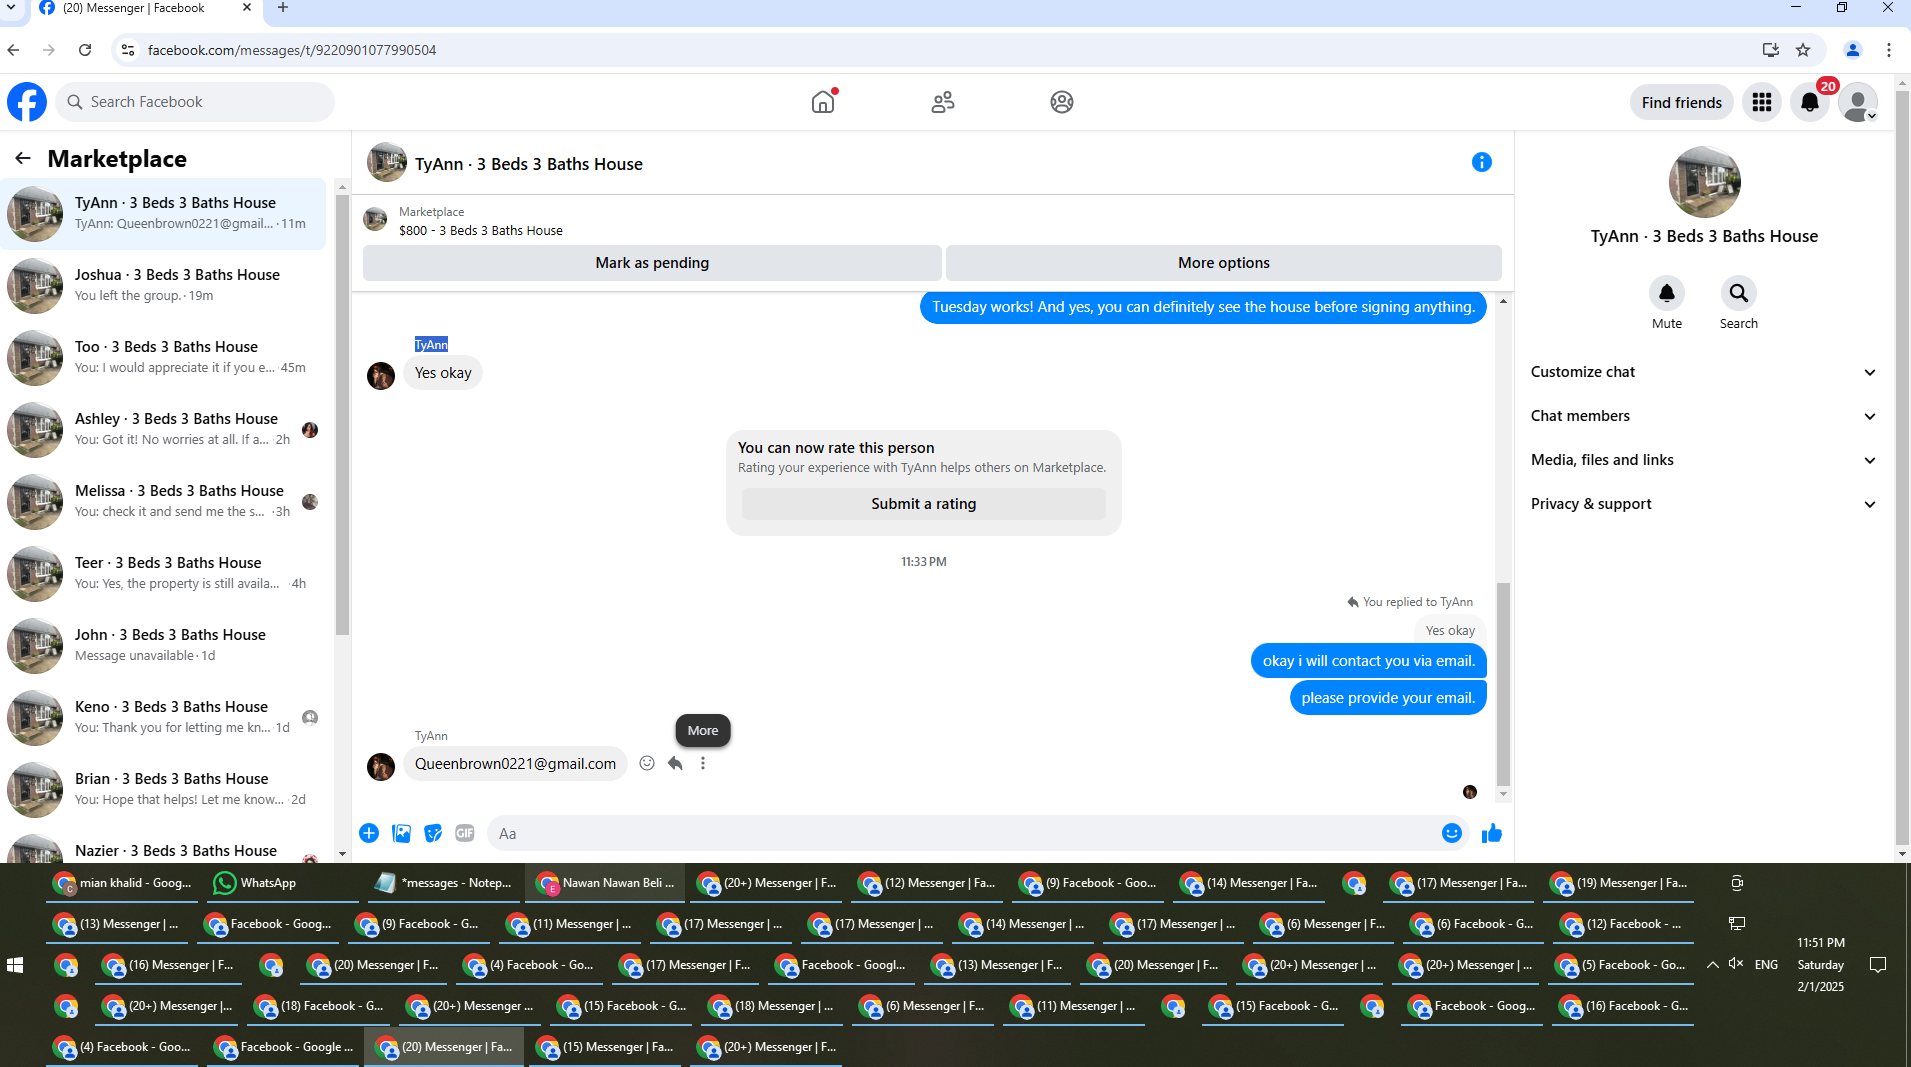Open Too 3 Beds 3 Baths chat

[x=165, y=357]
